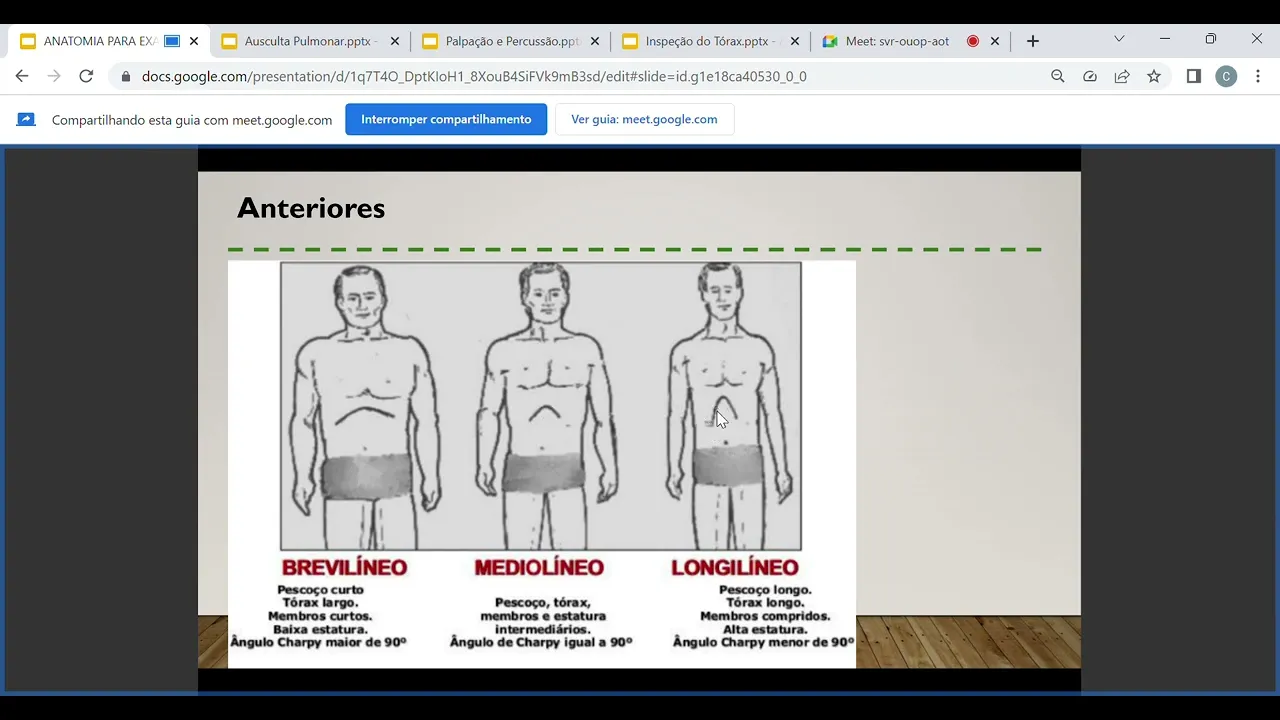
Task: Click the mediolíneo body figure
Action: coord(545,405)
